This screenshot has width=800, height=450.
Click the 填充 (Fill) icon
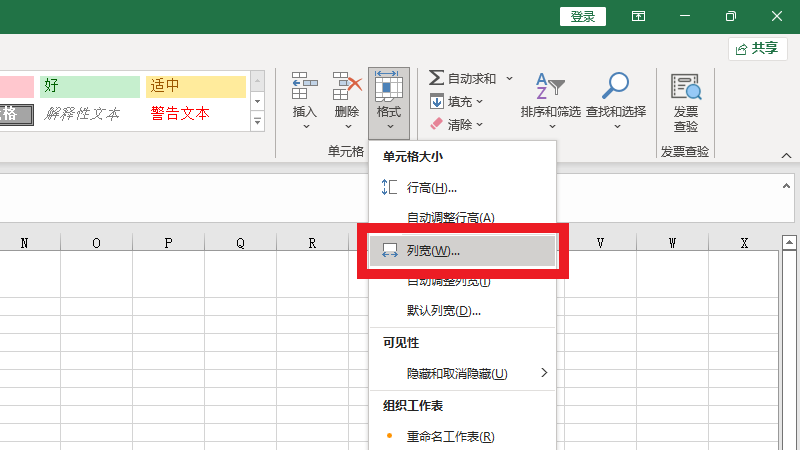pyautogui.click(x=437, y=101)
